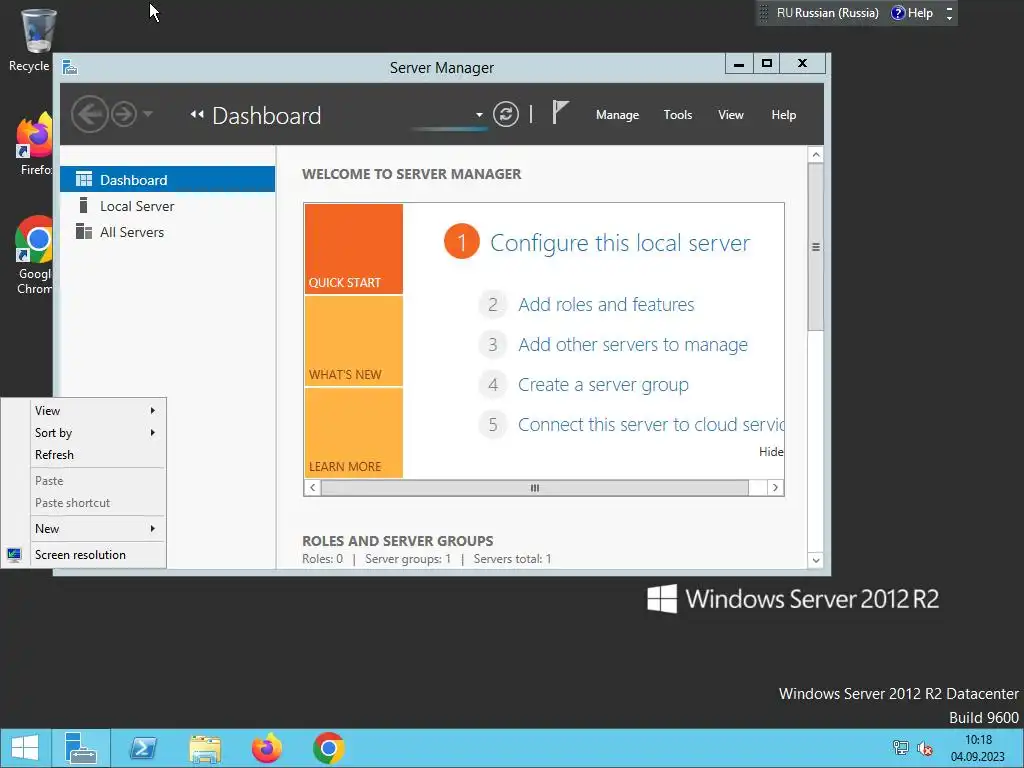
Task: Click Configure this local server link
Action: coord(620,243)
